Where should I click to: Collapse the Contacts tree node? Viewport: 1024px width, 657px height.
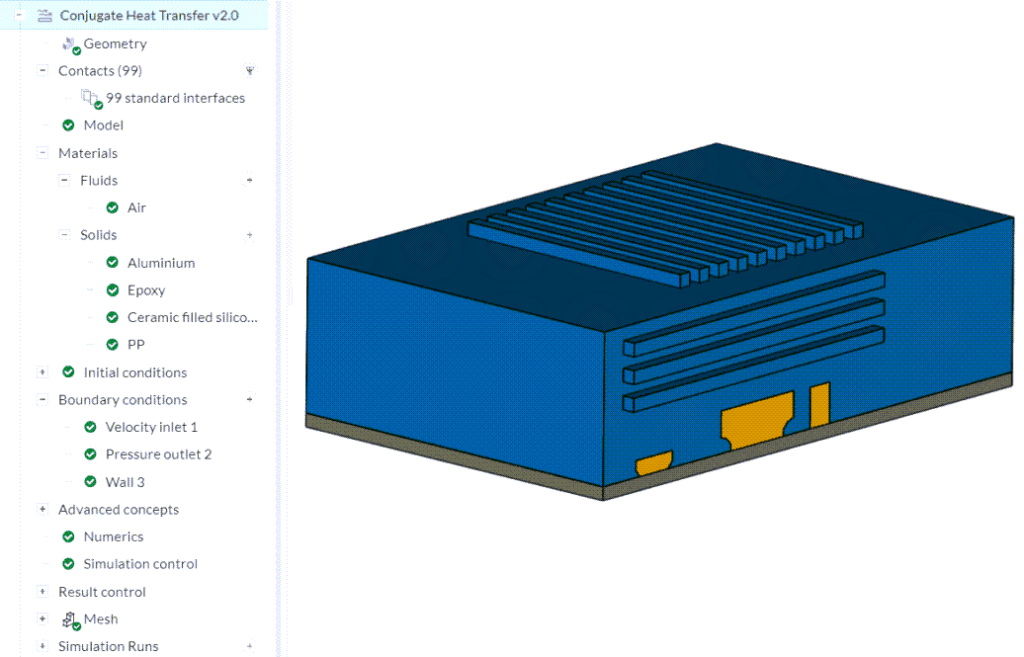pos(41,70)
